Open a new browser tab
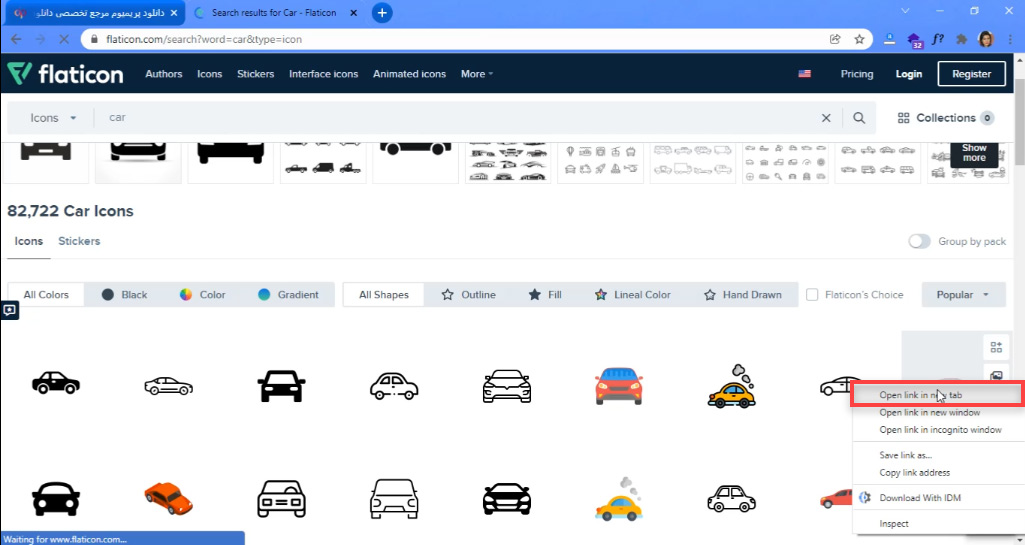1025x545 pixels. pos(382,12)
